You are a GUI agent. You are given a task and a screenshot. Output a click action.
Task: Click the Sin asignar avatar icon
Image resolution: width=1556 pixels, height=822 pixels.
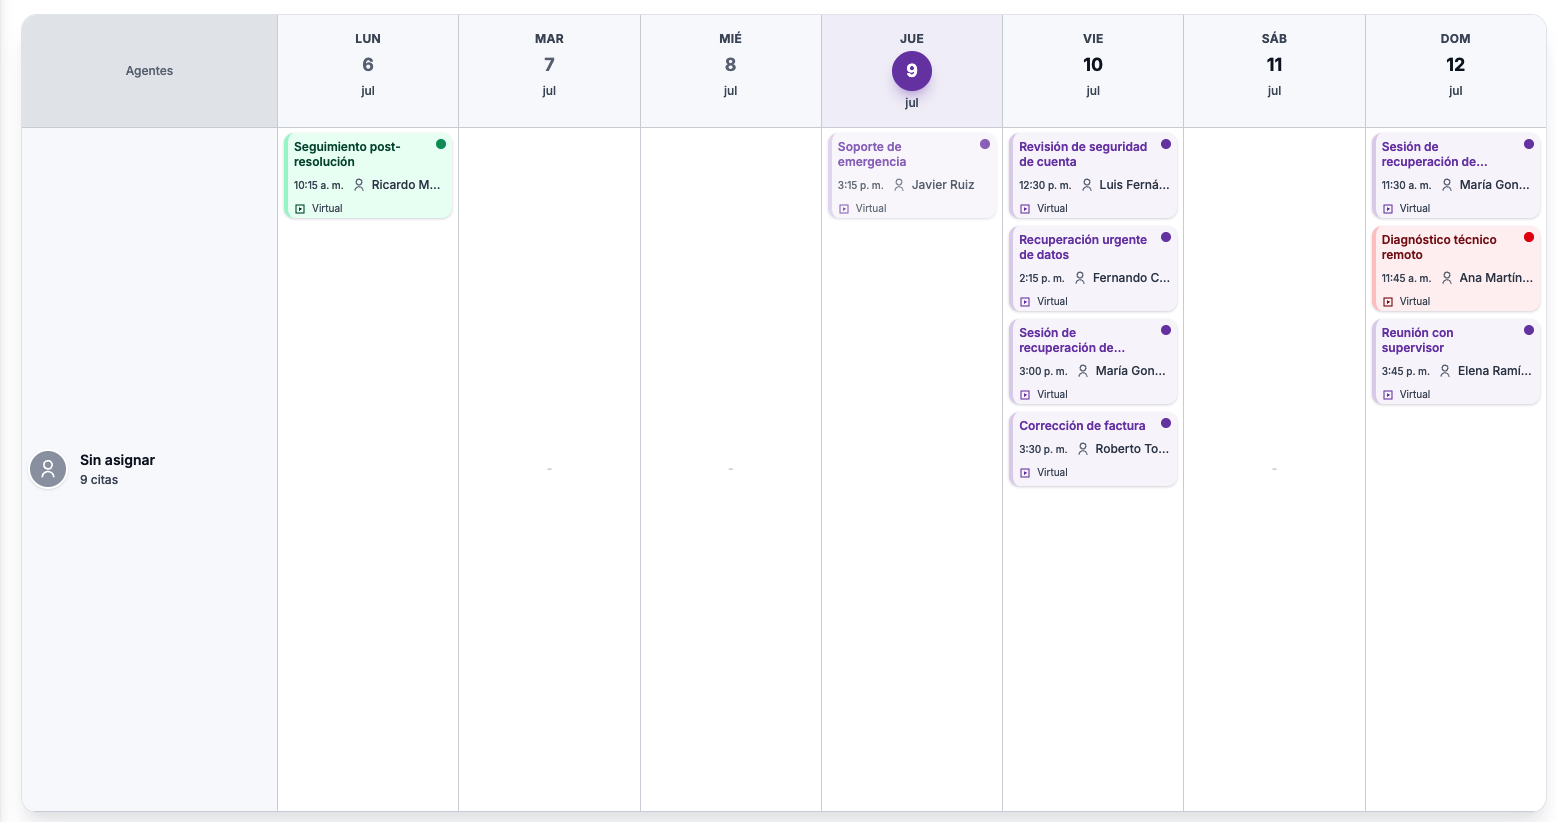48,469
